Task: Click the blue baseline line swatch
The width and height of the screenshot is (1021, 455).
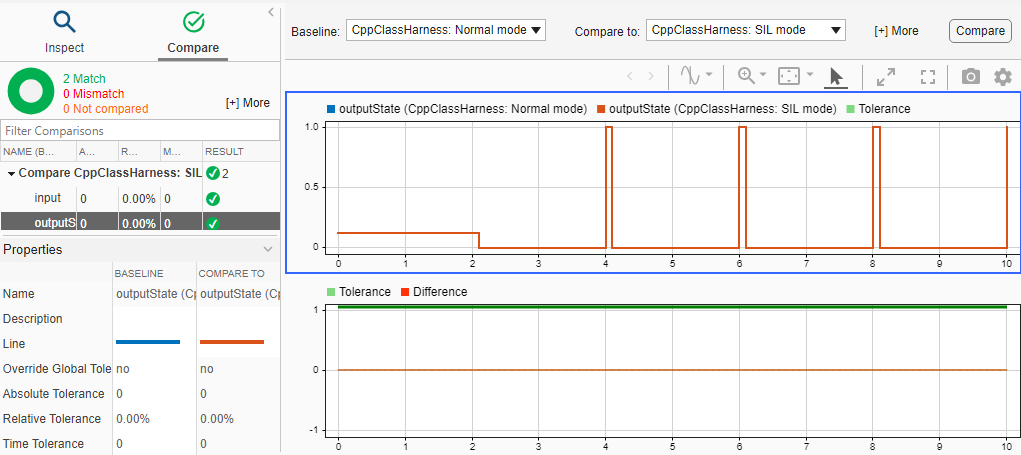Action: pos(148,342)
